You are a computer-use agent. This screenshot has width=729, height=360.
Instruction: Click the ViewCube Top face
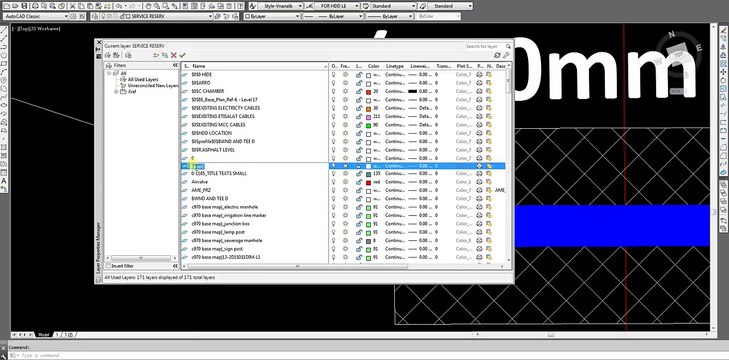tap(679, 54)
